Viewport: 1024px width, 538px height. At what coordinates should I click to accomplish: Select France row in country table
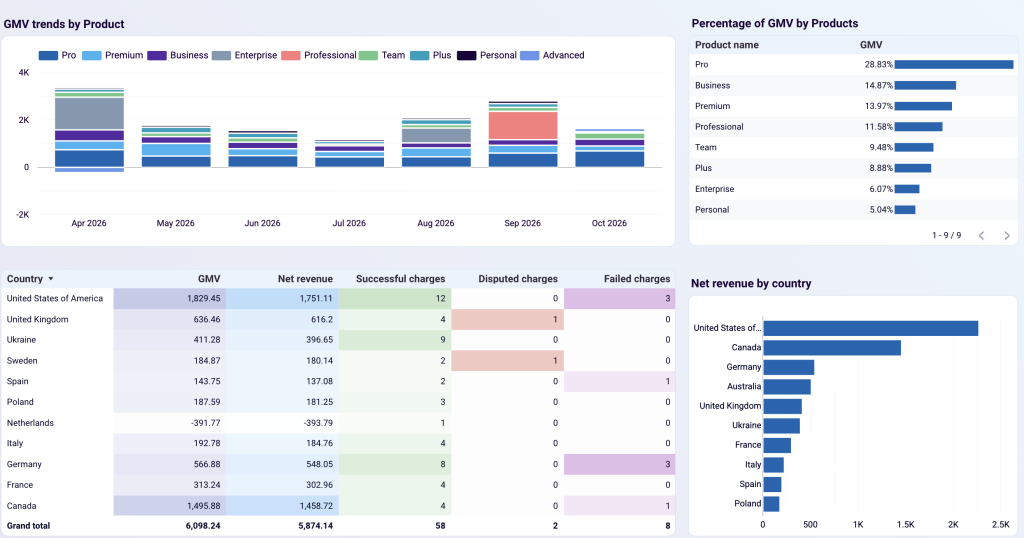pyautogui.click(x=338, y=485)
